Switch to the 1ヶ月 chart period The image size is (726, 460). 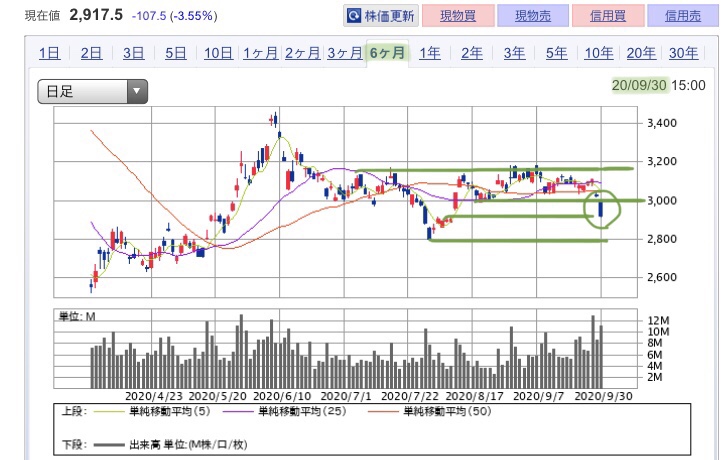click(x=261, y=53)
